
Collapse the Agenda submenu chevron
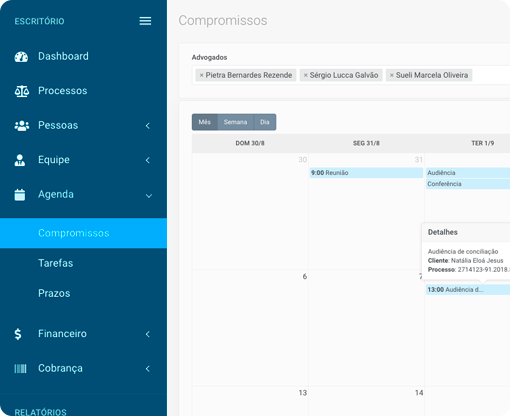149,196
